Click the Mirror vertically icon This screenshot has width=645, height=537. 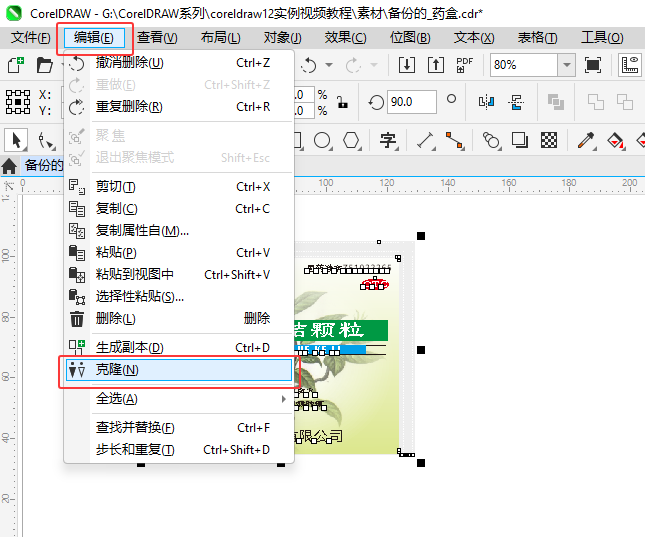point(516,102)
